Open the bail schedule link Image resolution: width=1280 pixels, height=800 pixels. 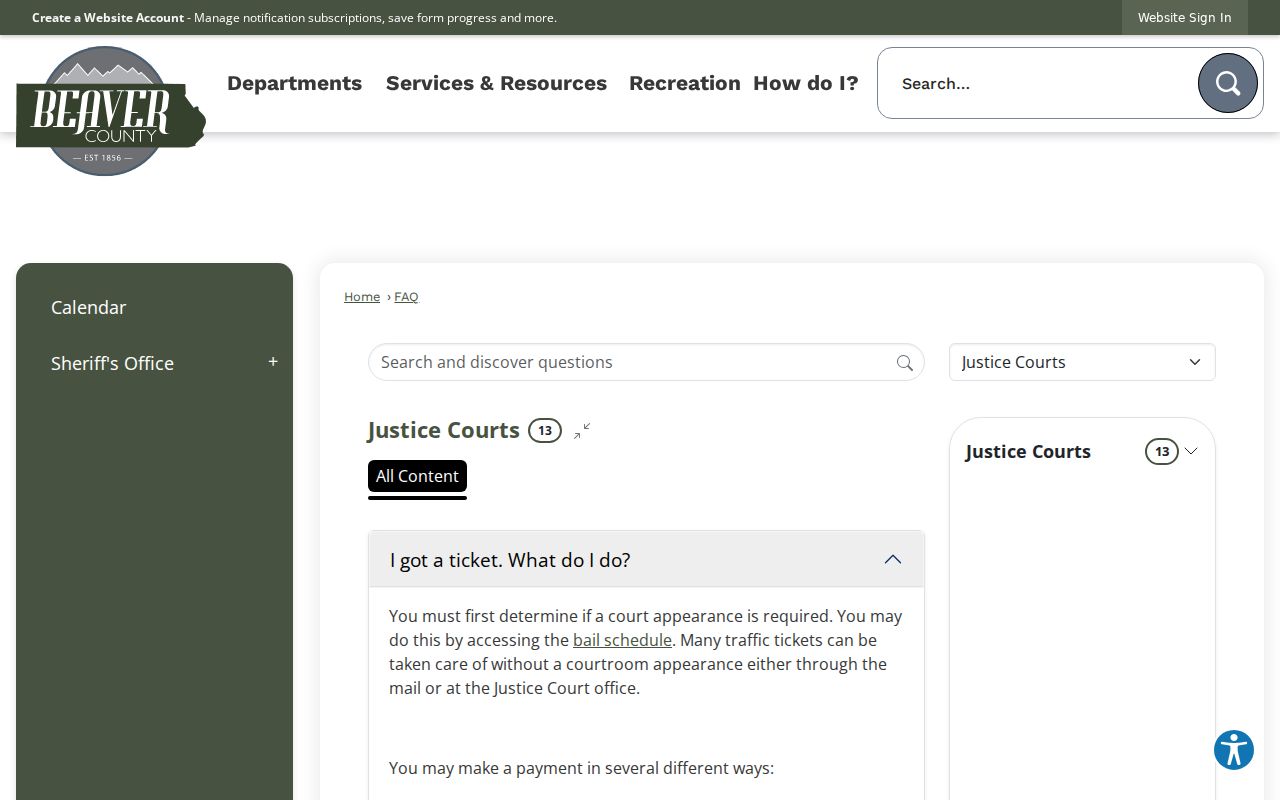(622, 640)
